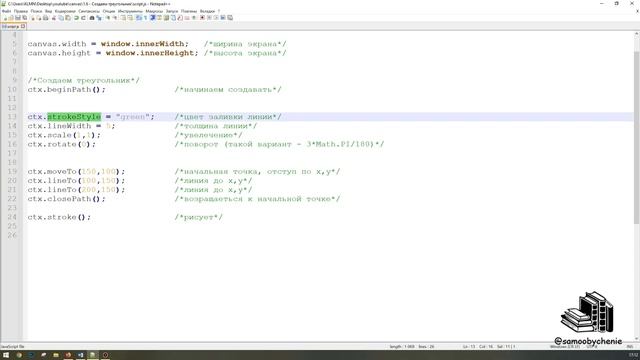Open the Вид menu

[49, 11]
